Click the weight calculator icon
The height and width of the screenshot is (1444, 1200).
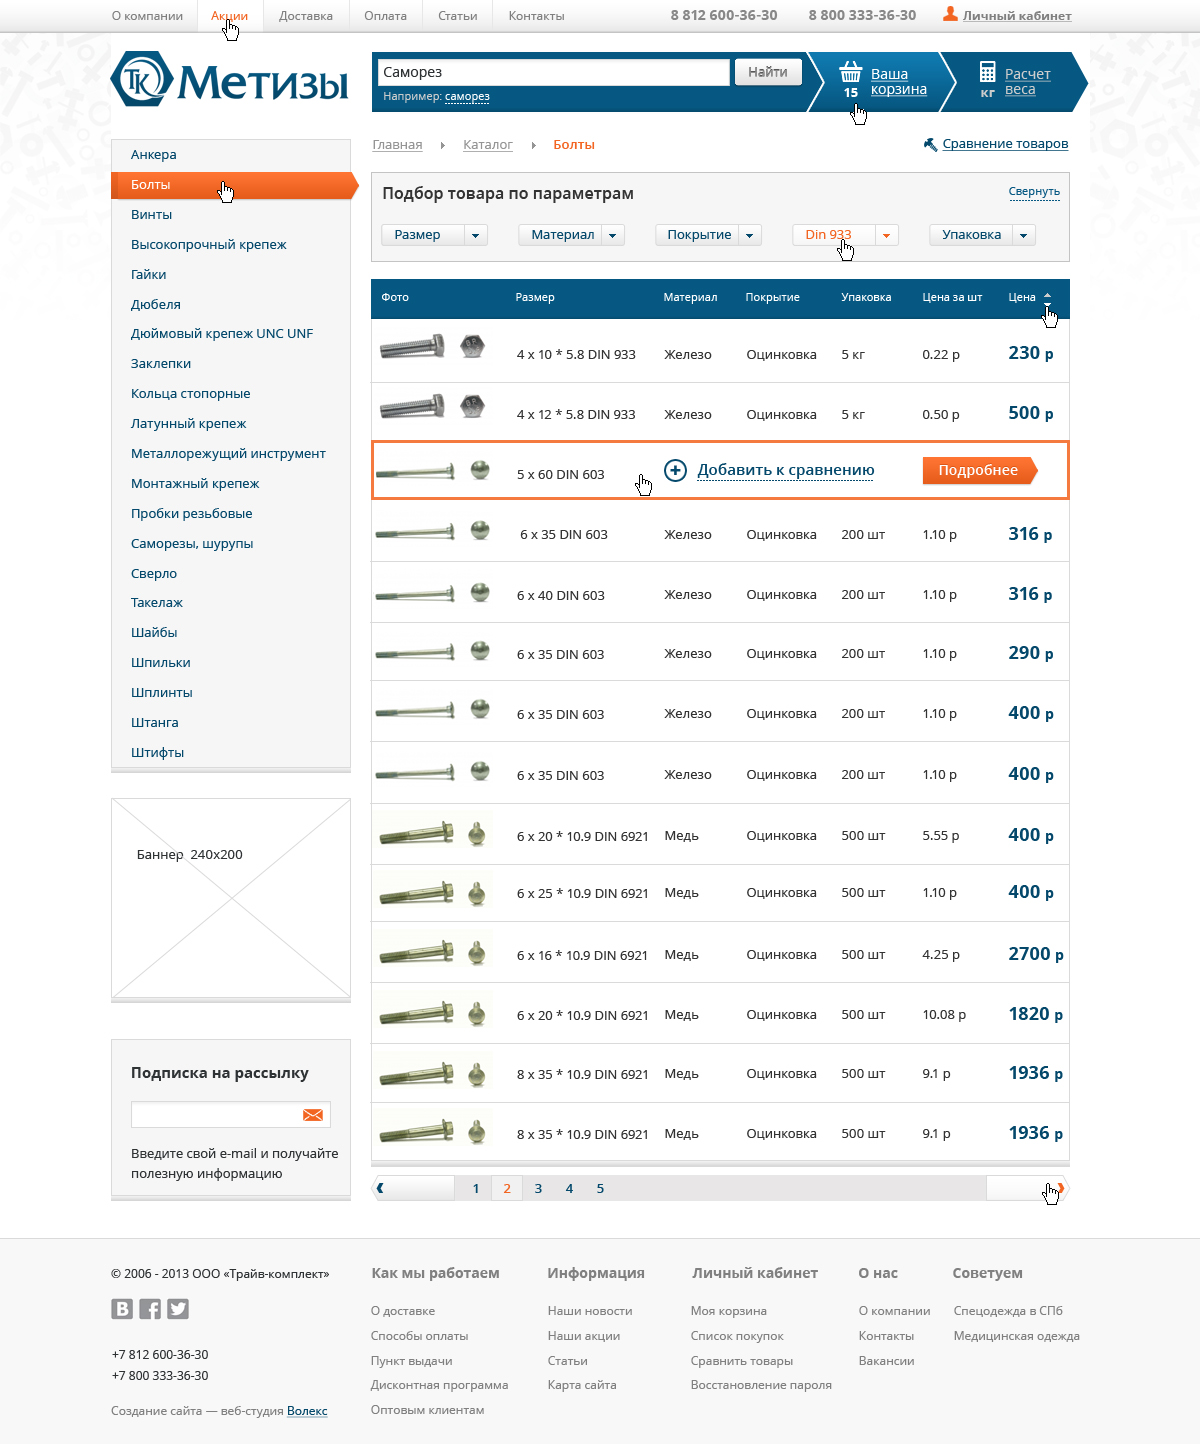(987, 72)
